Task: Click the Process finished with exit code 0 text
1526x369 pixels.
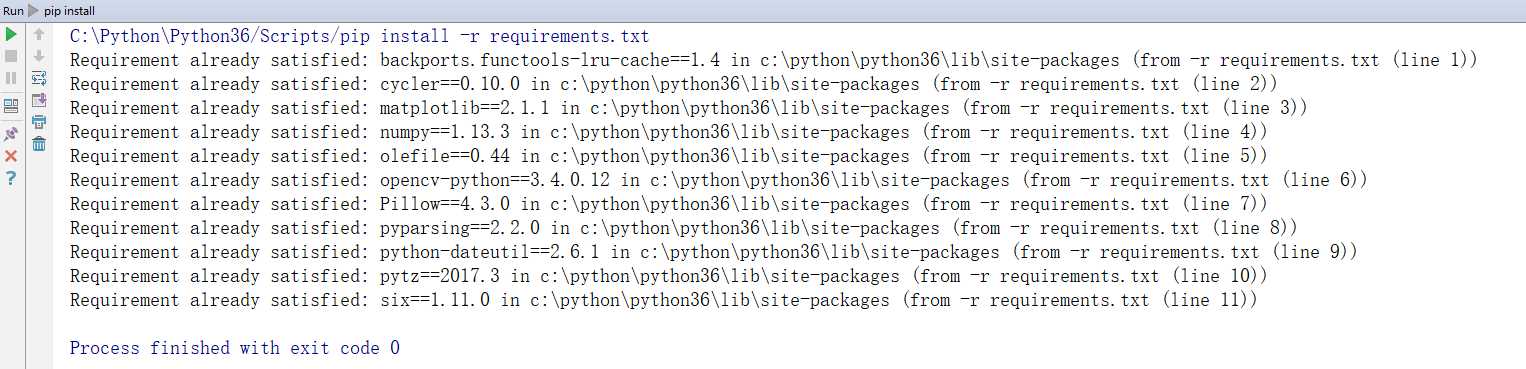Action: [234, 348]
